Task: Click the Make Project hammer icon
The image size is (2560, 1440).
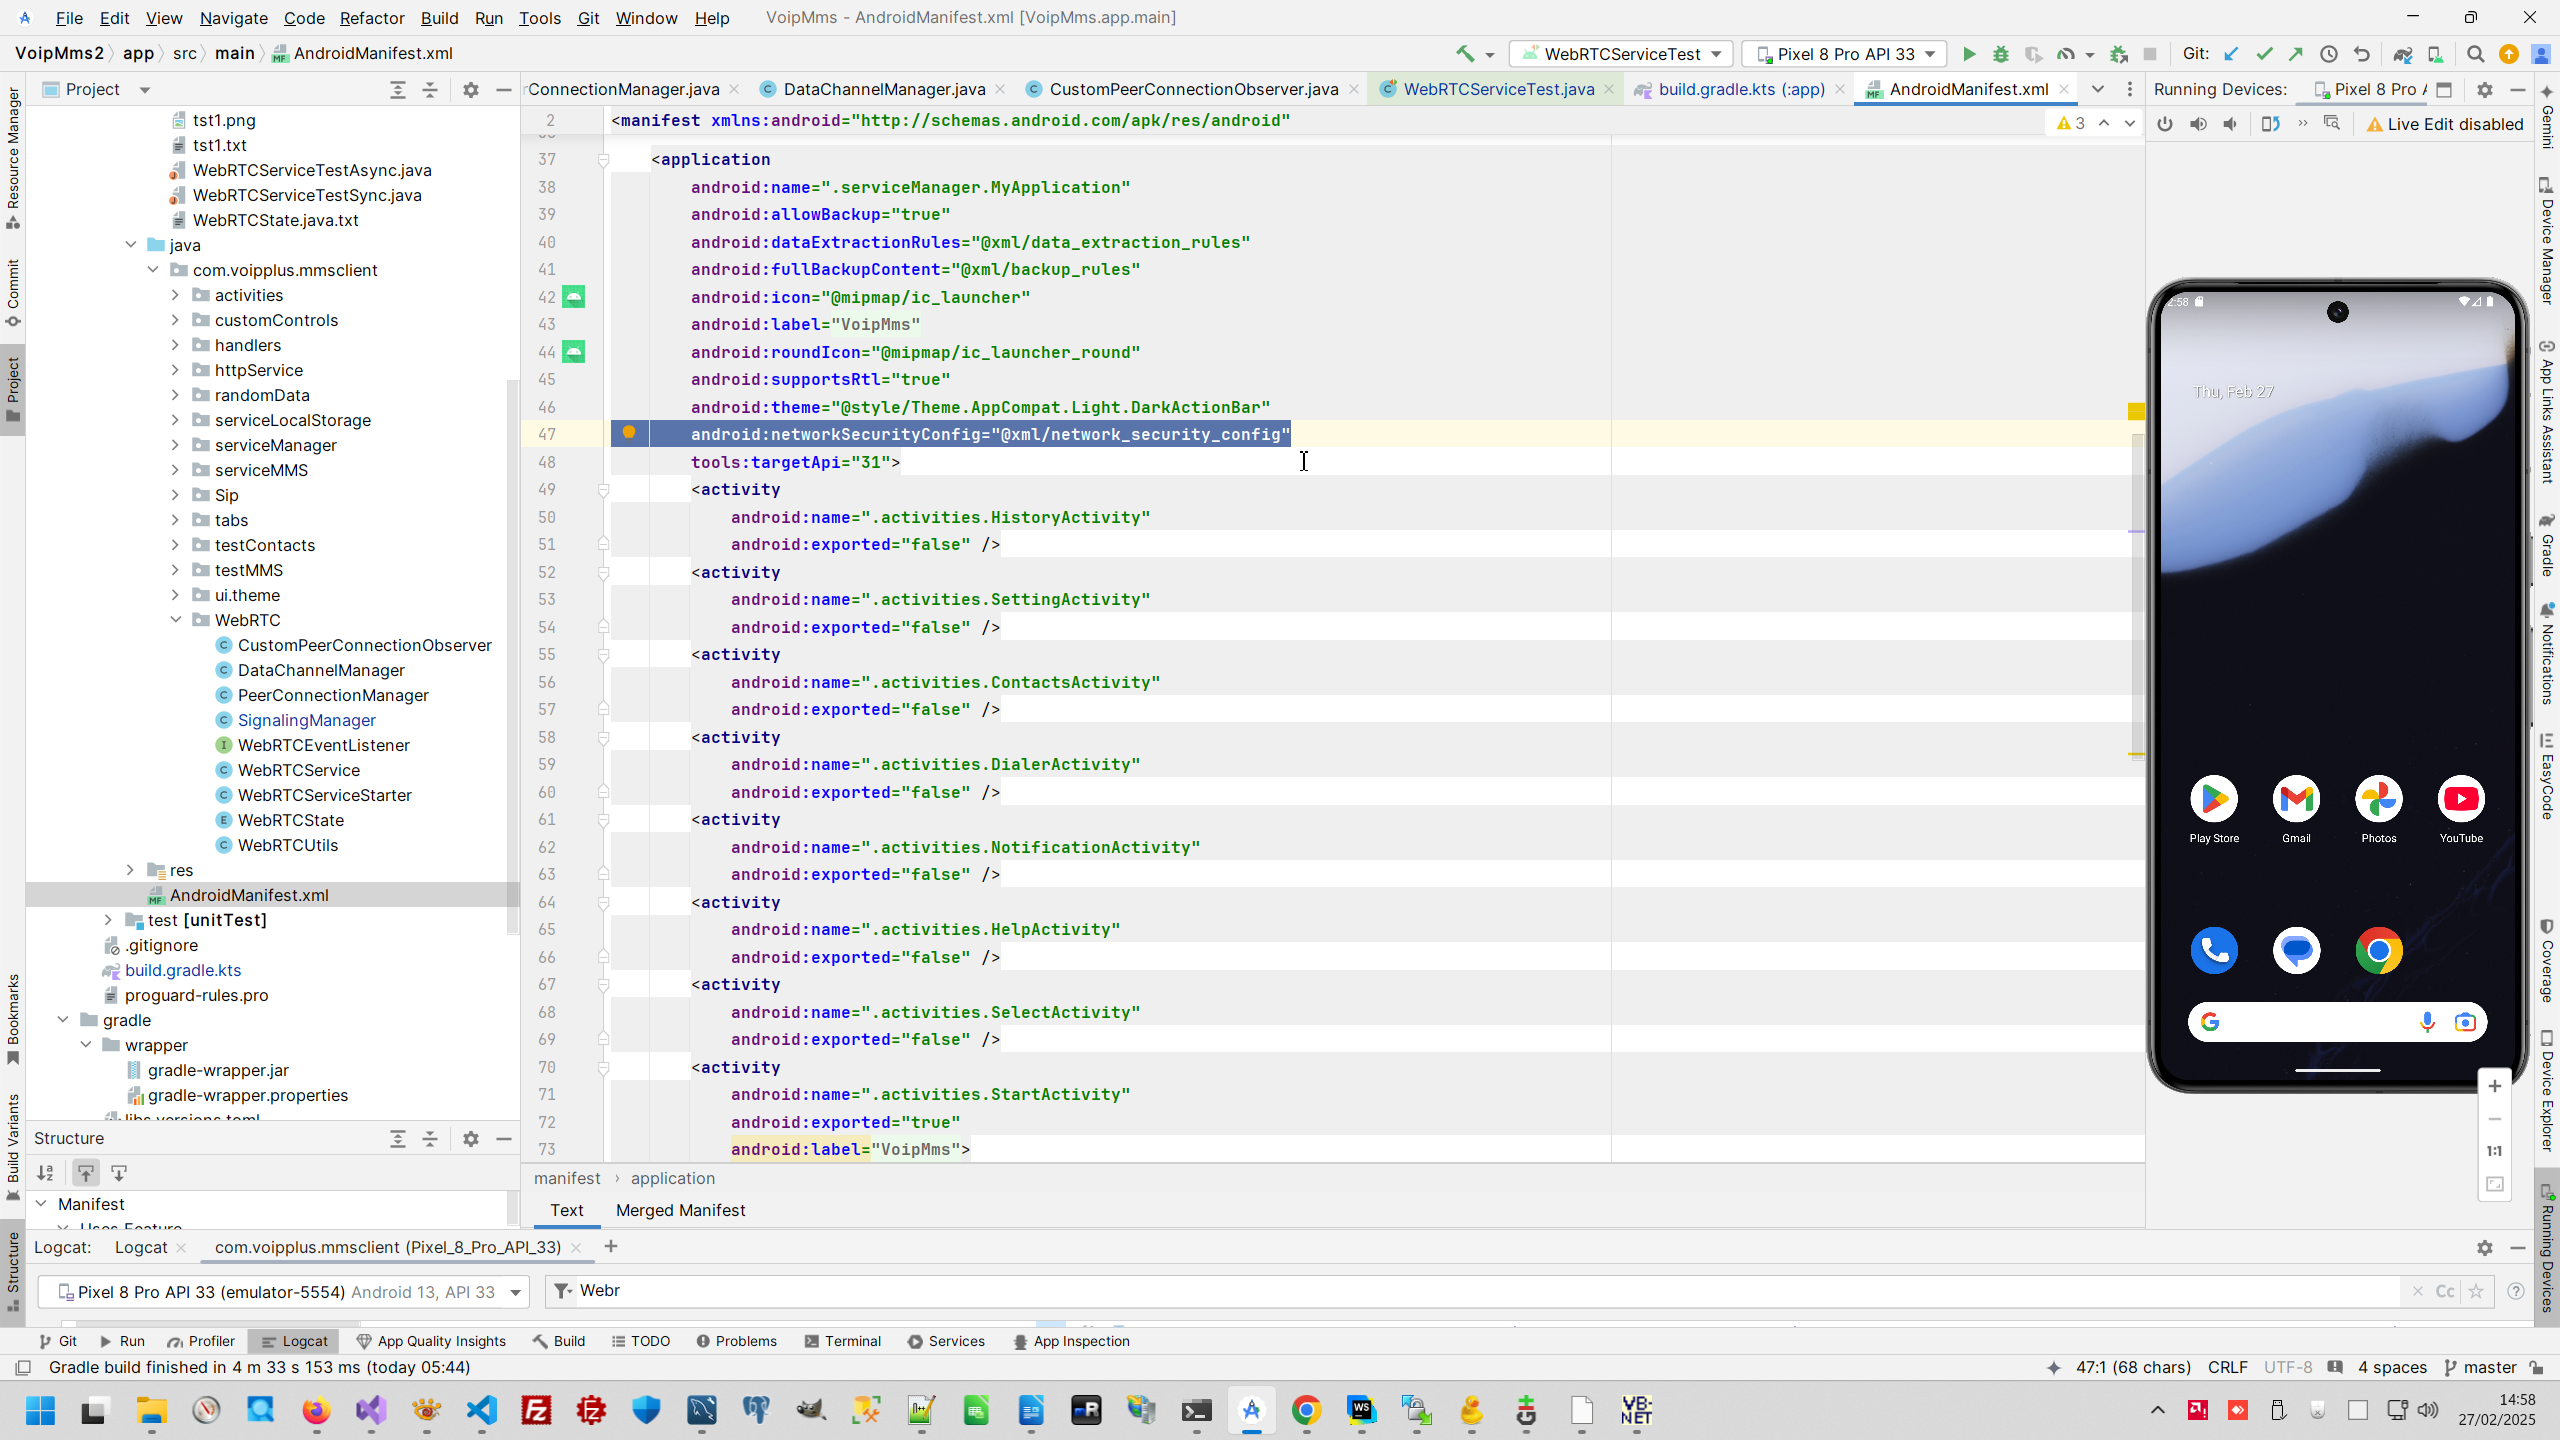Action: pos(1465,54)
